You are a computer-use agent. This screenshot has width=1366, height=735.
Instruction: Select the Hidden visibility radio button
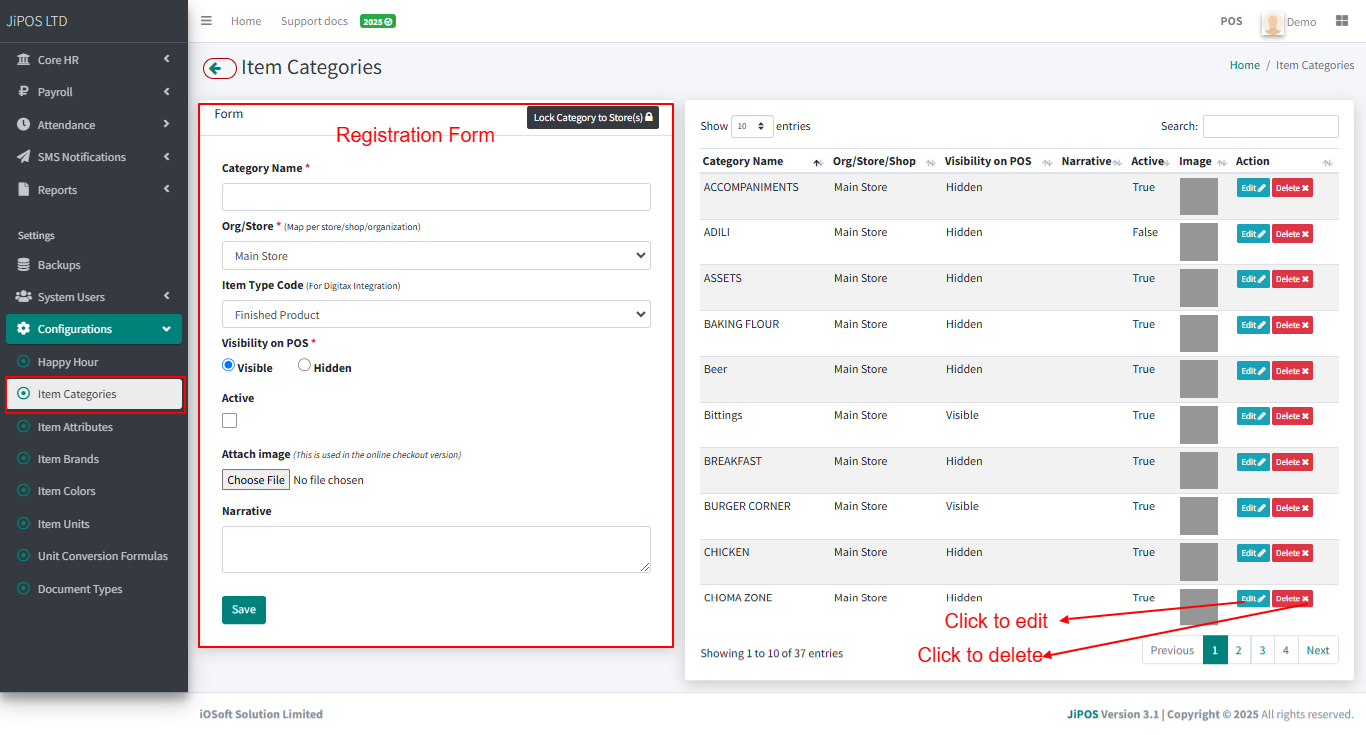click(304, 366)
